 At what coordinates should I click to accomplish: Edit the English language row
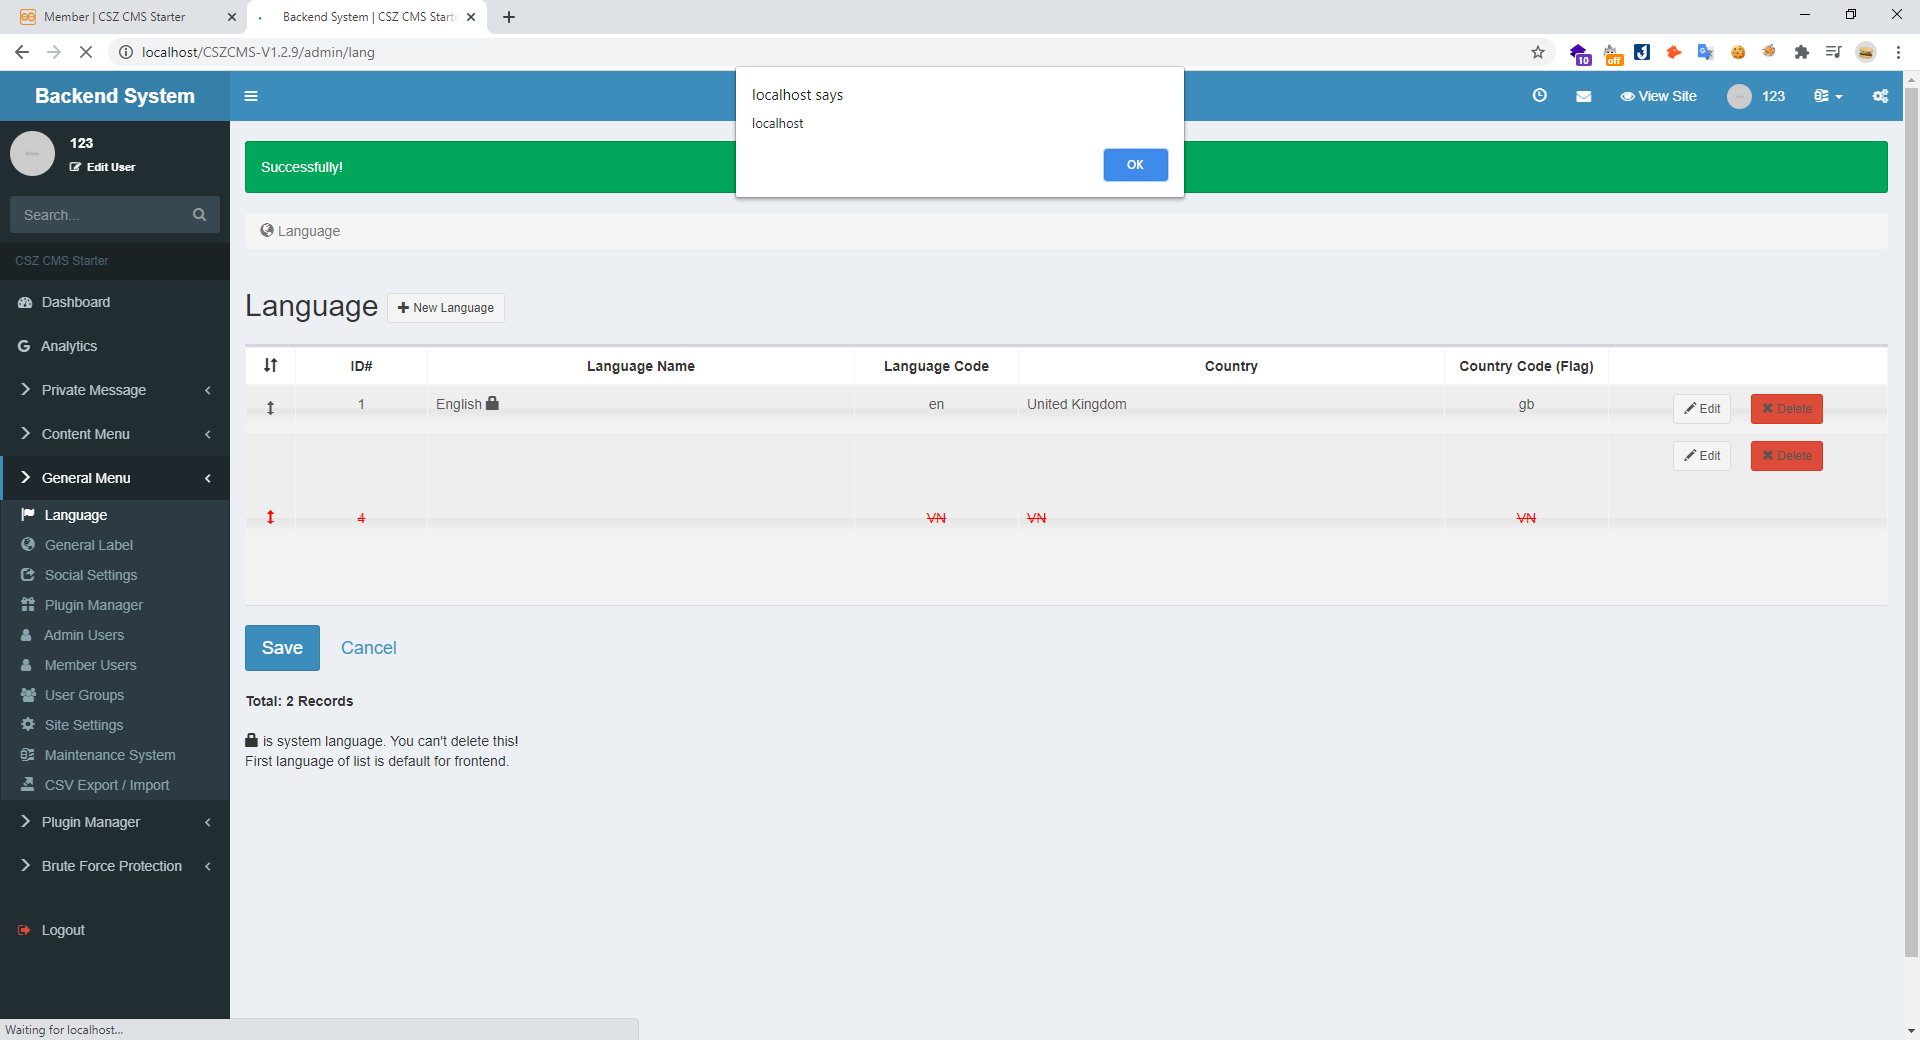coord(1702,409)
